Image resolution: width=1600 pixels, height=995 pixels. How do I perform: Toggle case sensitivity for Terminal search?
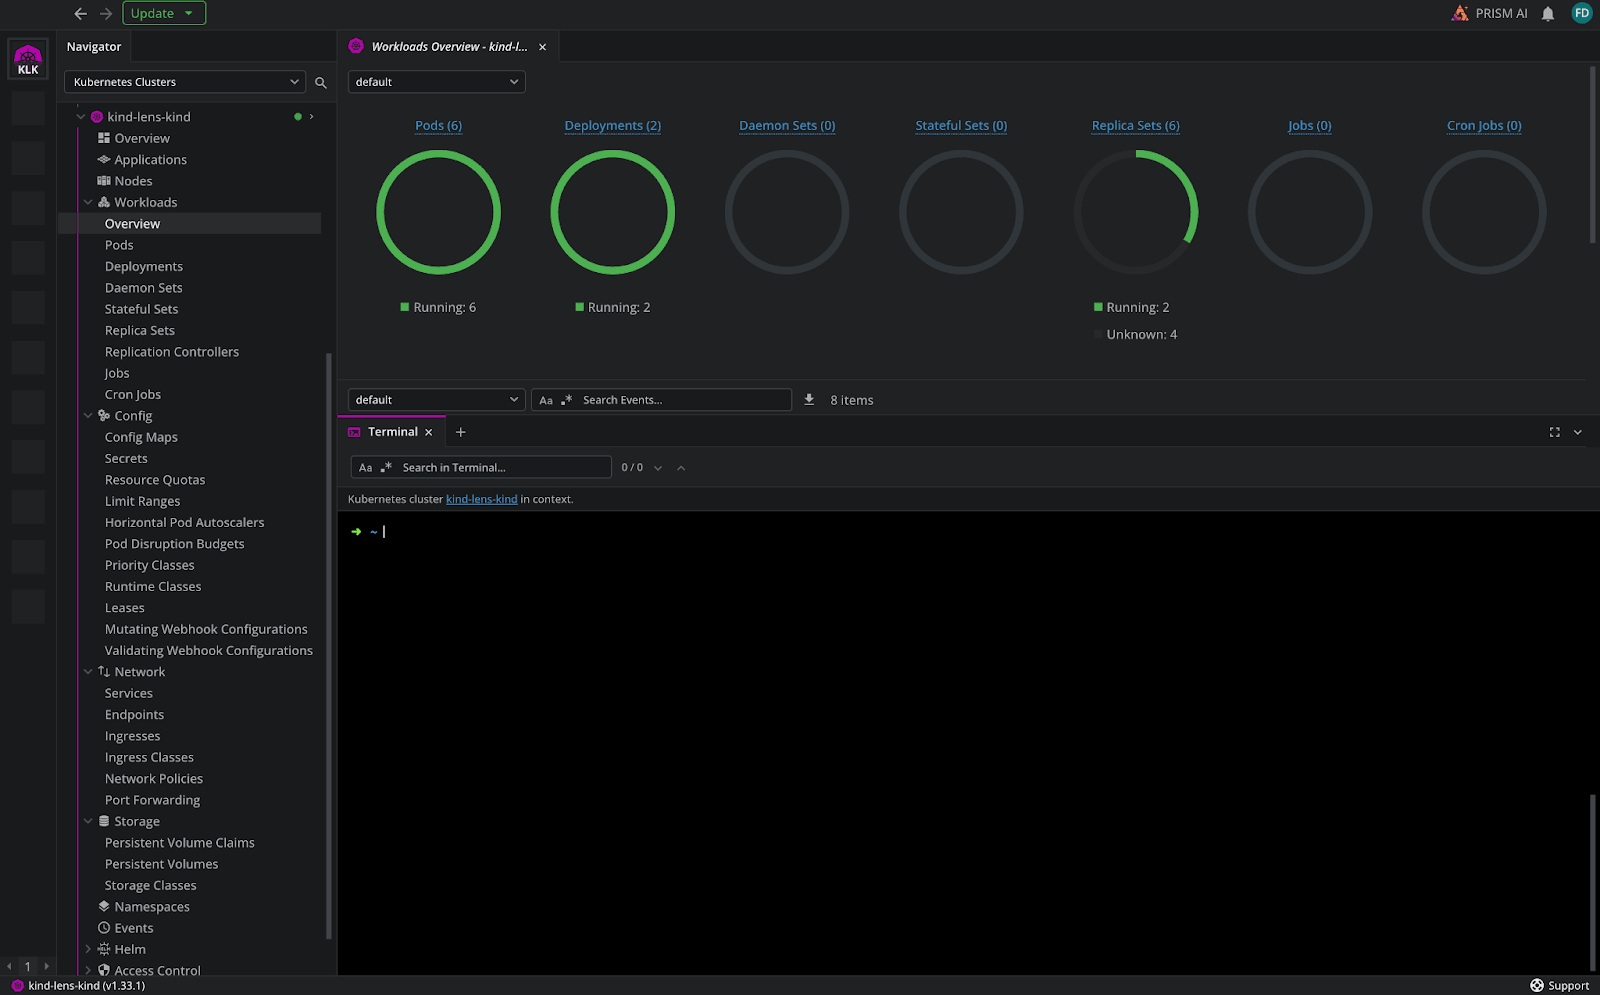click(365, 467)
